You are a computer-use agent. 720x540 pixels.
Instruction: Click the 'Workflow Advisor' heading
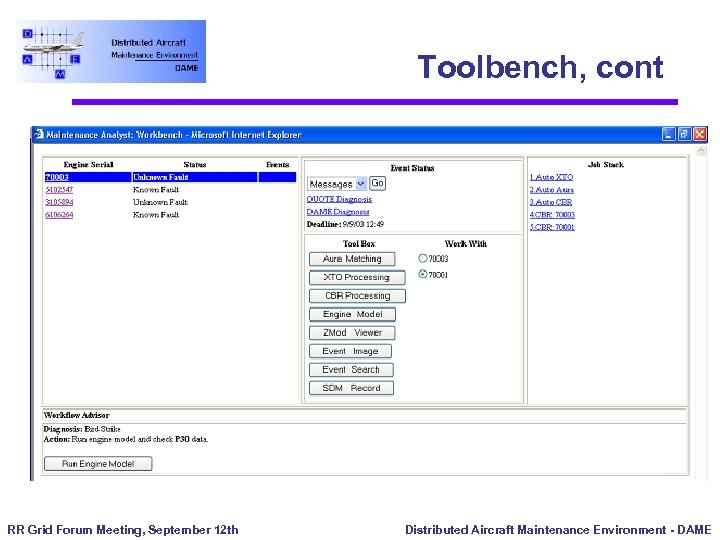(76, 415)
